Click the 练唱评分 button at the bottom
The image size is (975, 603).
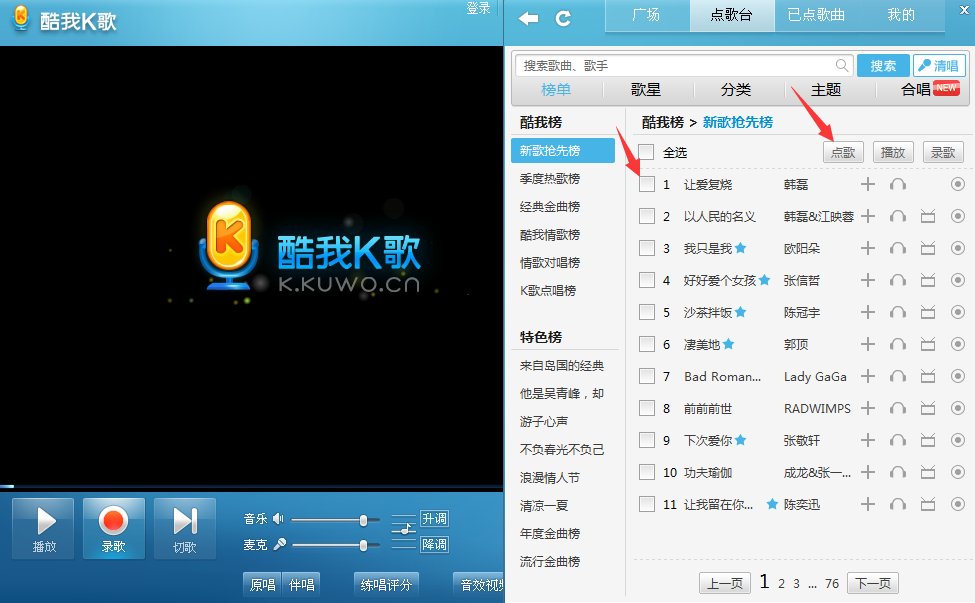(385, 584)
